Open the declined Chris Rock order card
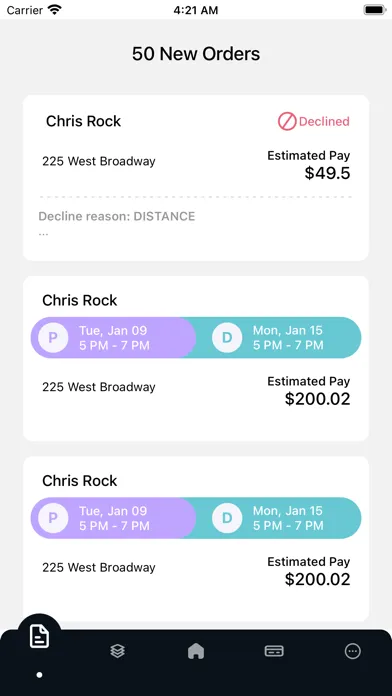This screenshot has width=392, height=696. point(196,178)
